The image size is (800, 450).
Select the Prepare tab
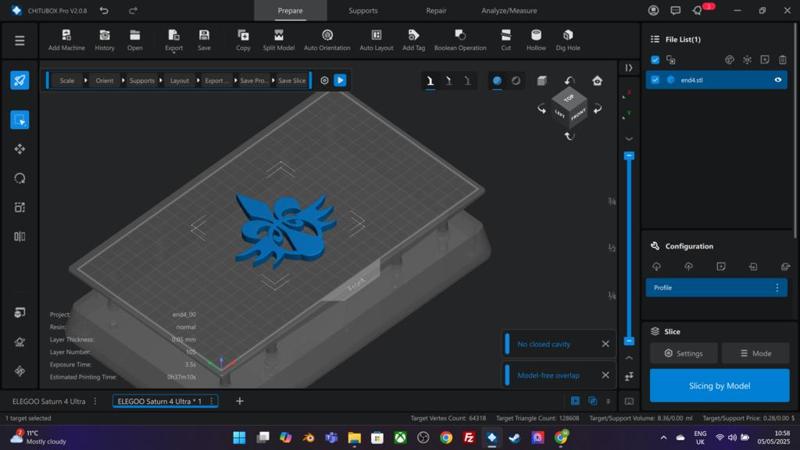(x=290, y=10)
